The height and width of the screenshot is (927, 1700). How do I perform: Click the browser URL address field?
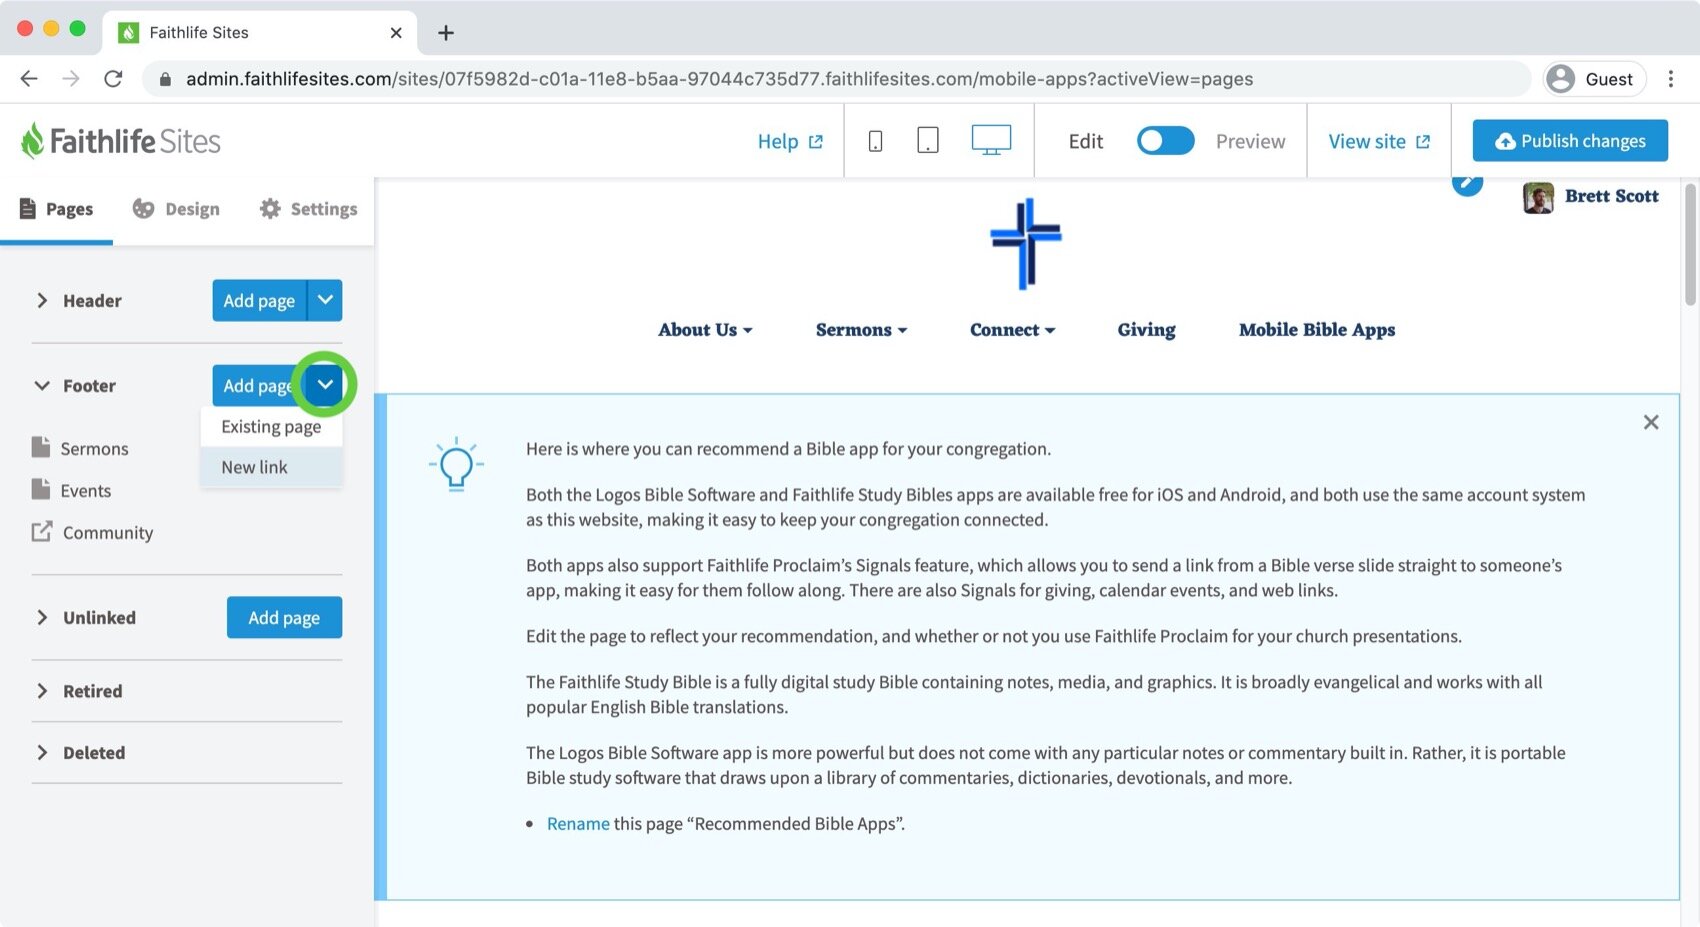838,79
